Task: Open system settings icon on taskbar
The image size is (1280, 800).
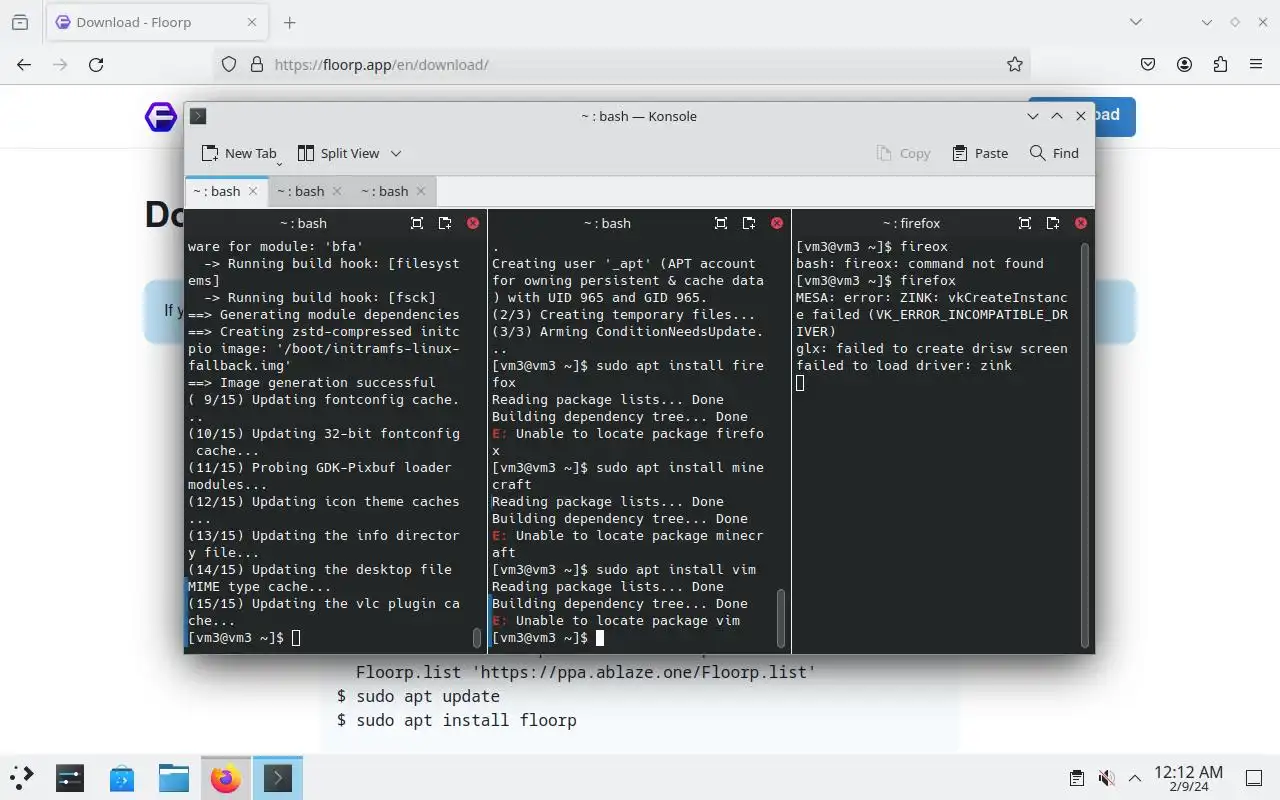Action: [70, 777]
